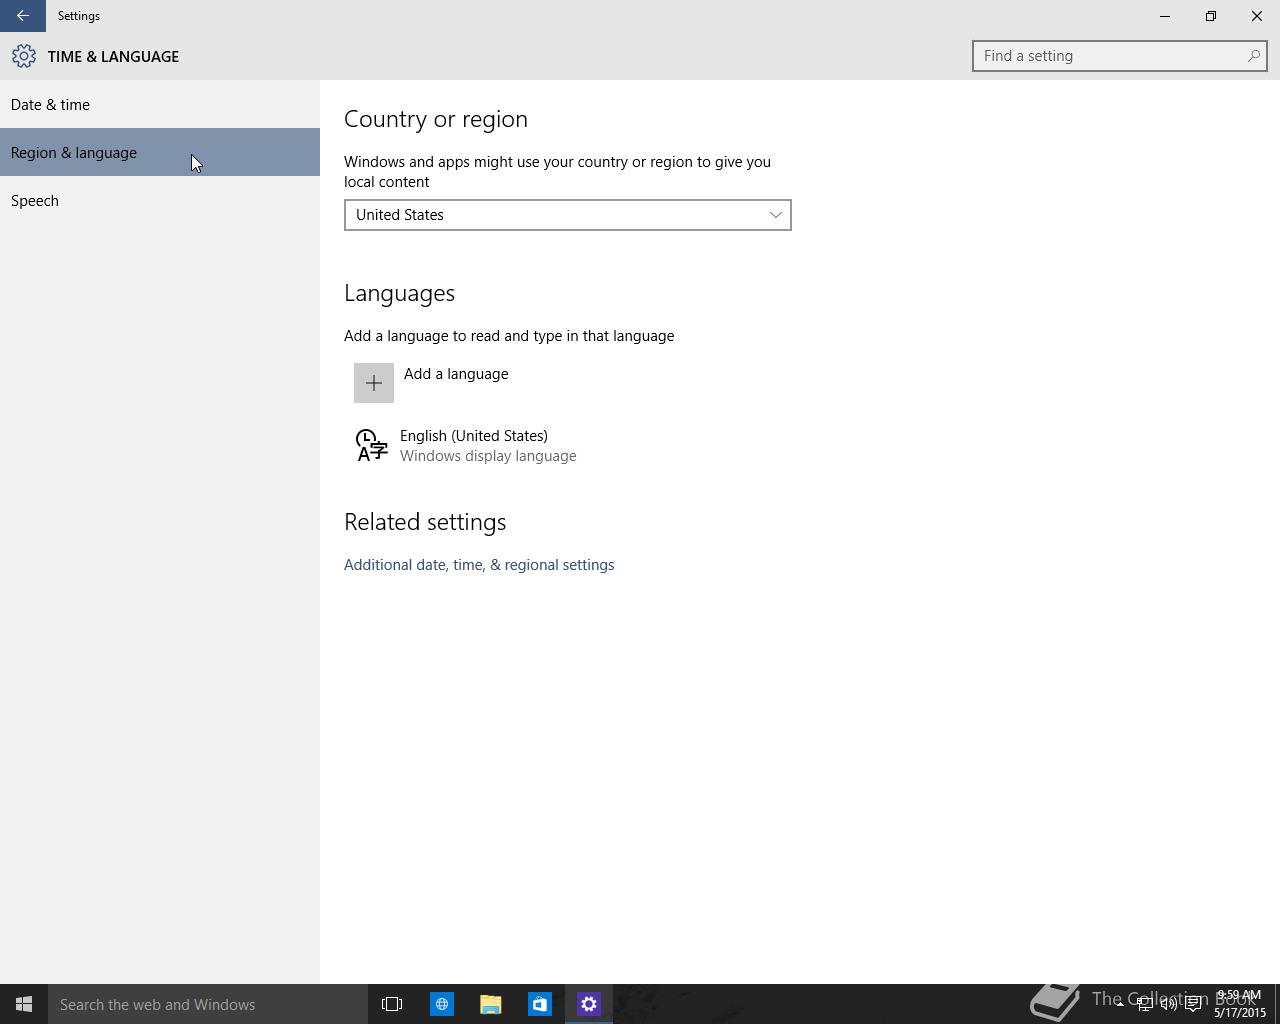
Task: Launch the browser globe icon on the taskbar
Action: [x=441, y=1004]
